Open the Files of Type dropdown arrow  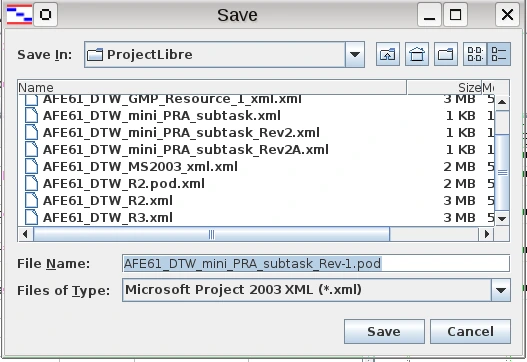tap(501, 290)
